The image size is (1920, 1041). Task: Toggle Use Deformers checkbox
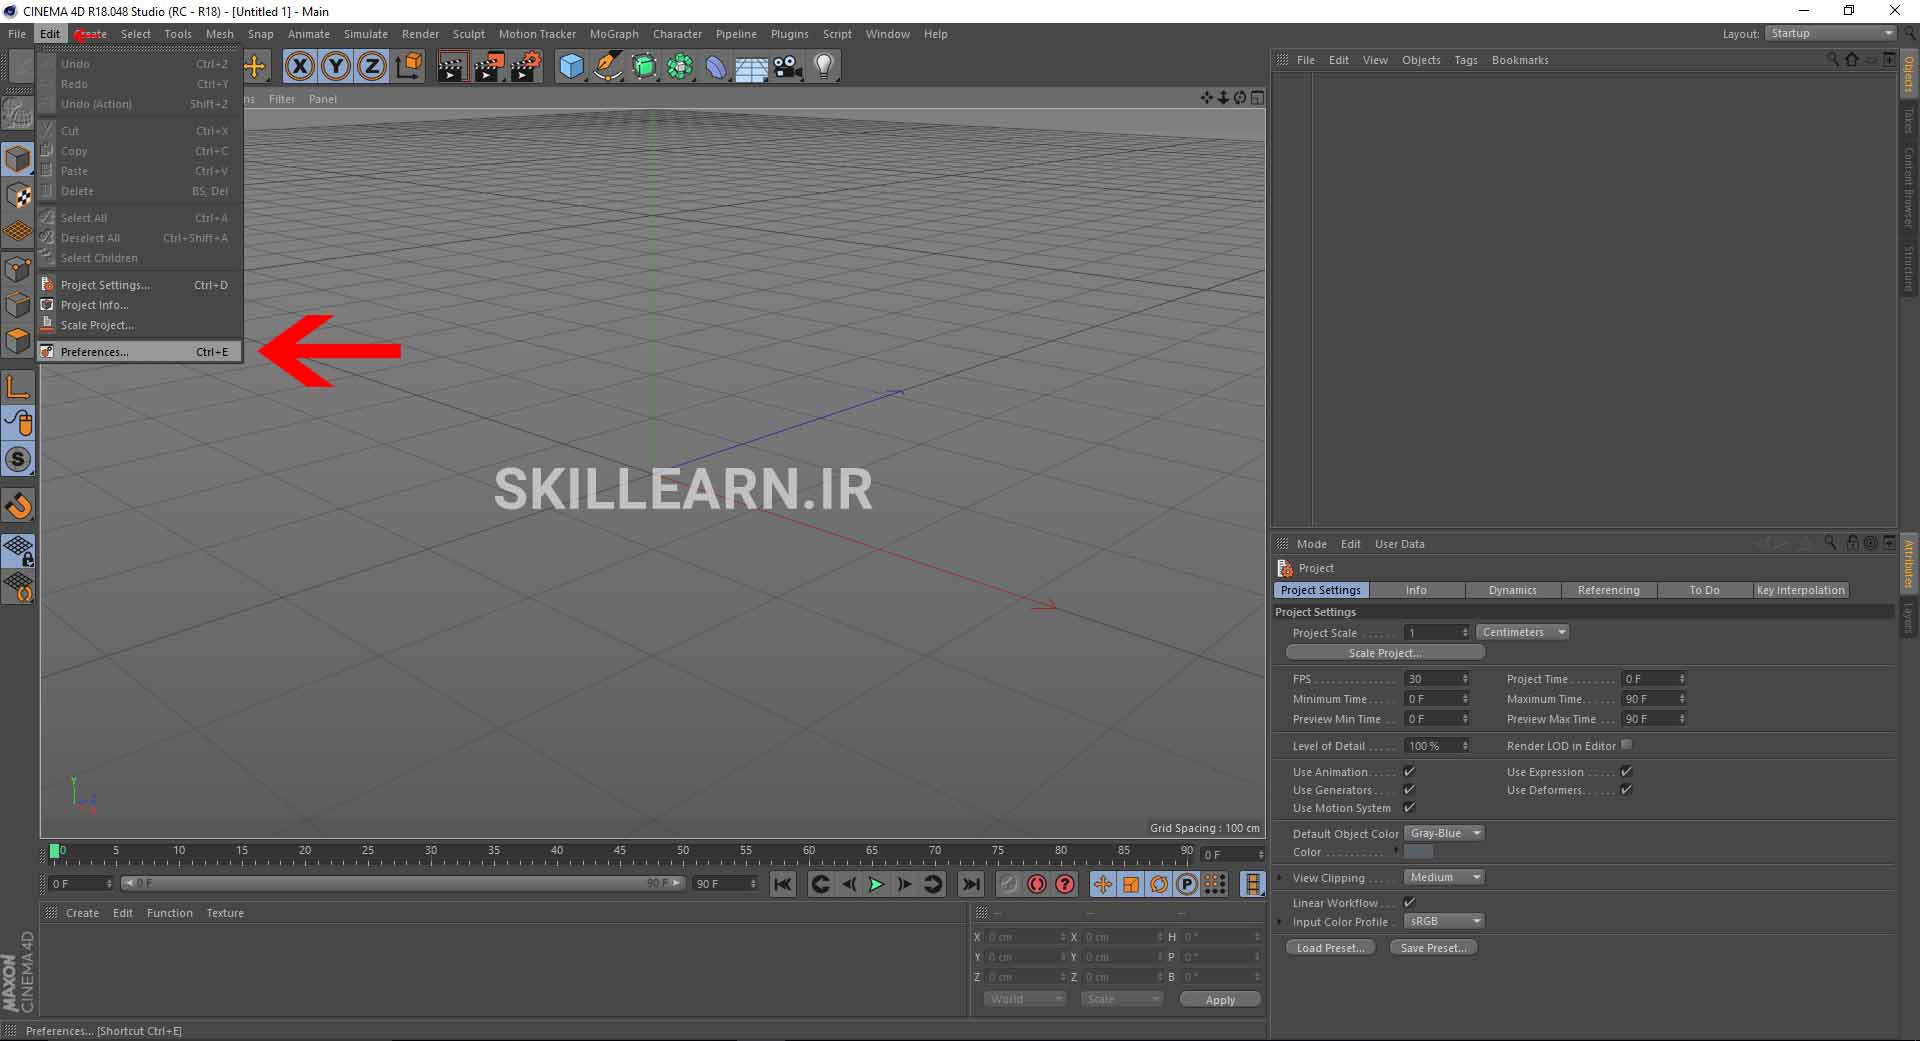(x=1626, y=789)
